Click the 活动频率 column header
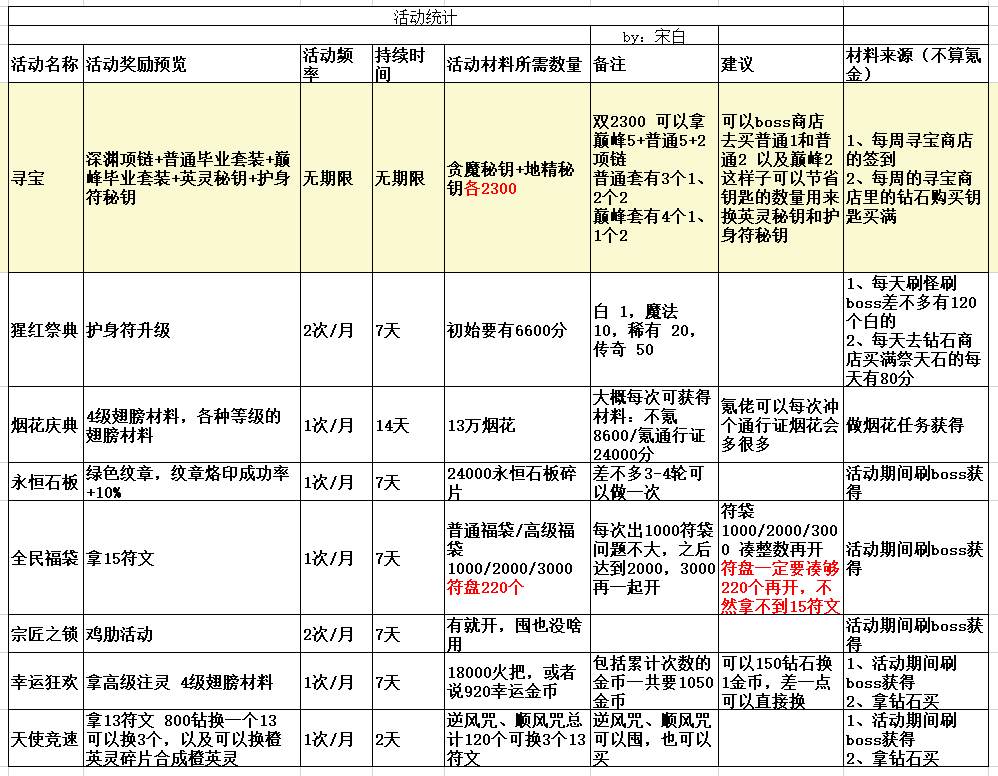This screenshot has width=998, height=776. pyautogui.click(x=325, y=62)
